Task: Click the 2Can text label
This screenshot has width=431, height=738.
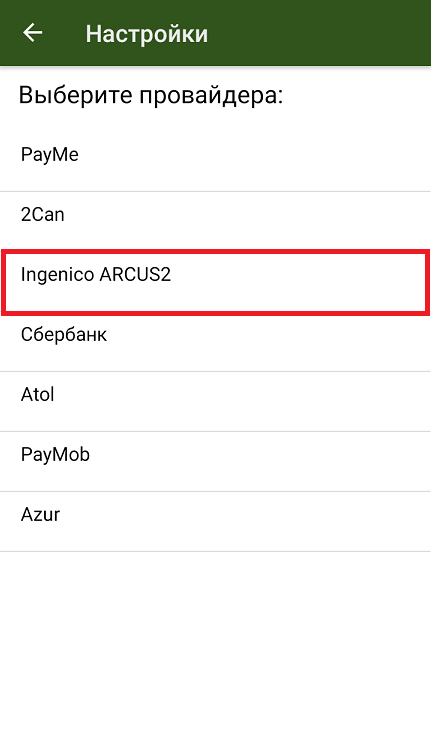Action: (x=42, y=215)
